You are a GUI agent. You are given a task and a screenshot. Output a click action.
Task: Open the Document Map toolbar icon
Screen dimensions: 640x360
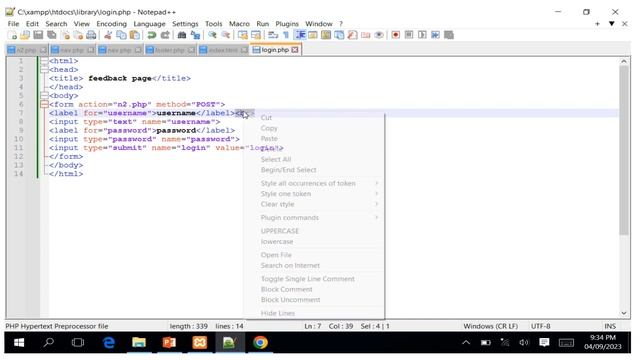326,35
